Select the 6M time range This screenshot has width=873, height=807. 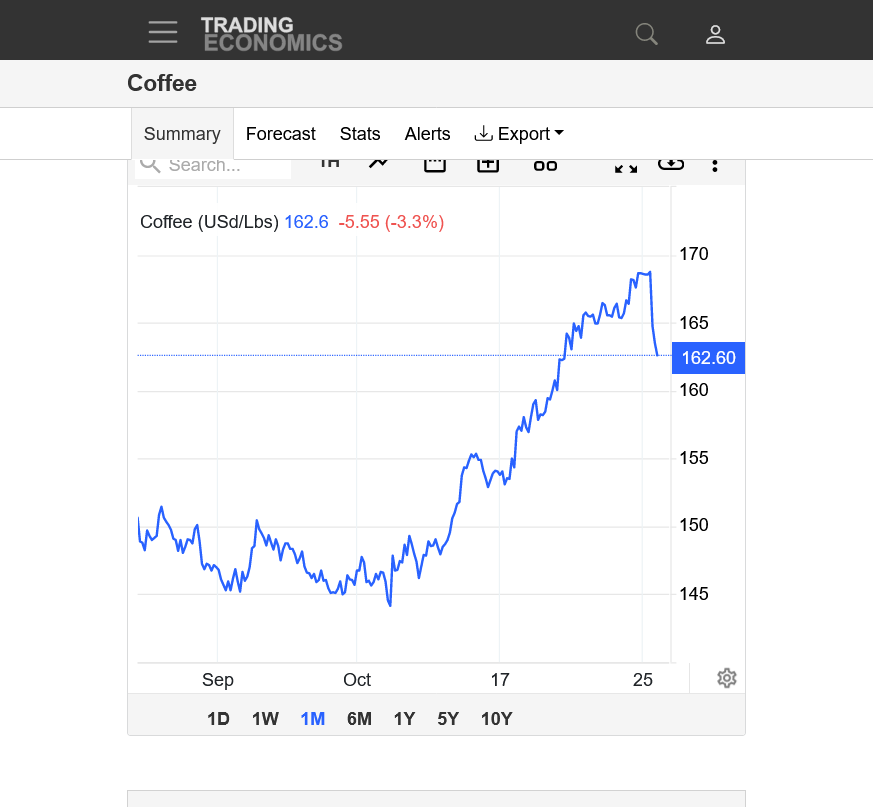[x=359, y=718]
